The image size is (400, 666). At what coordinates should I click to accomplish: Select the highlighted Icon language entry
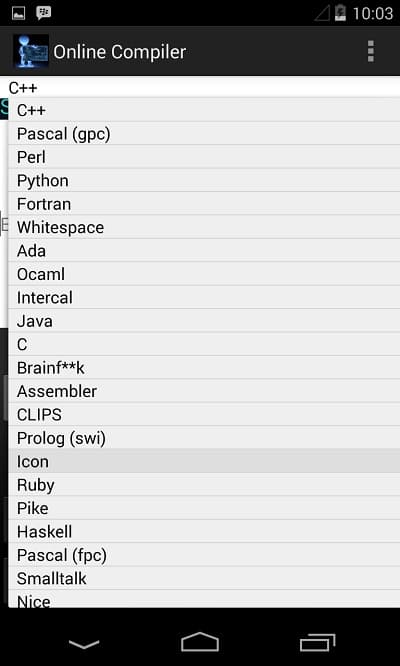[x=204, y=461]
